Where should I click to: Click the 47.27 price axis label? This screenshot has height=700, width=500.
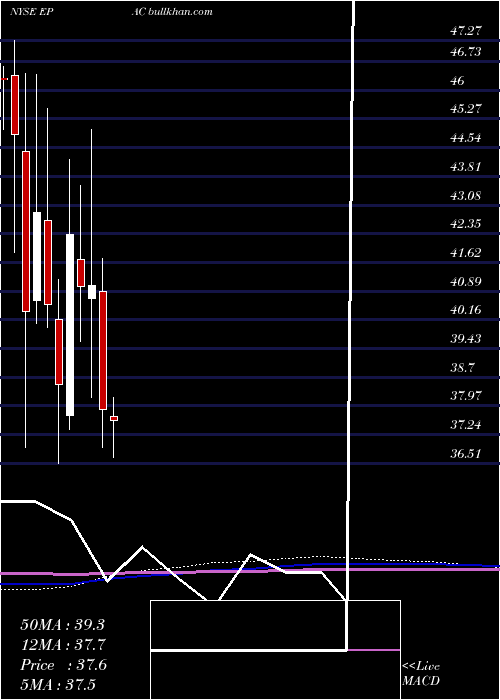point(466,31)
